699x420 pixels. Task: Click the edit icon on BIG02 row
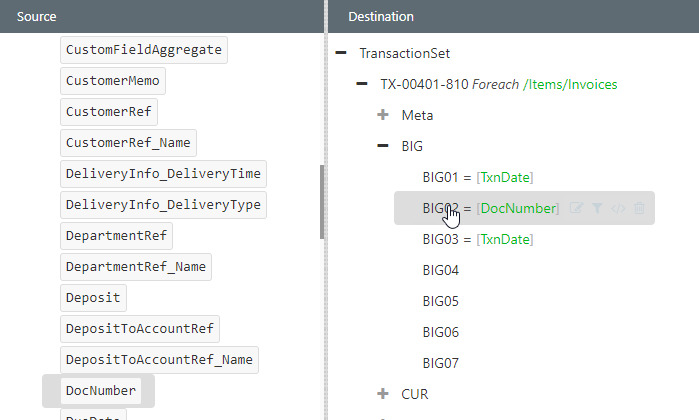click(x=576, y=208)
